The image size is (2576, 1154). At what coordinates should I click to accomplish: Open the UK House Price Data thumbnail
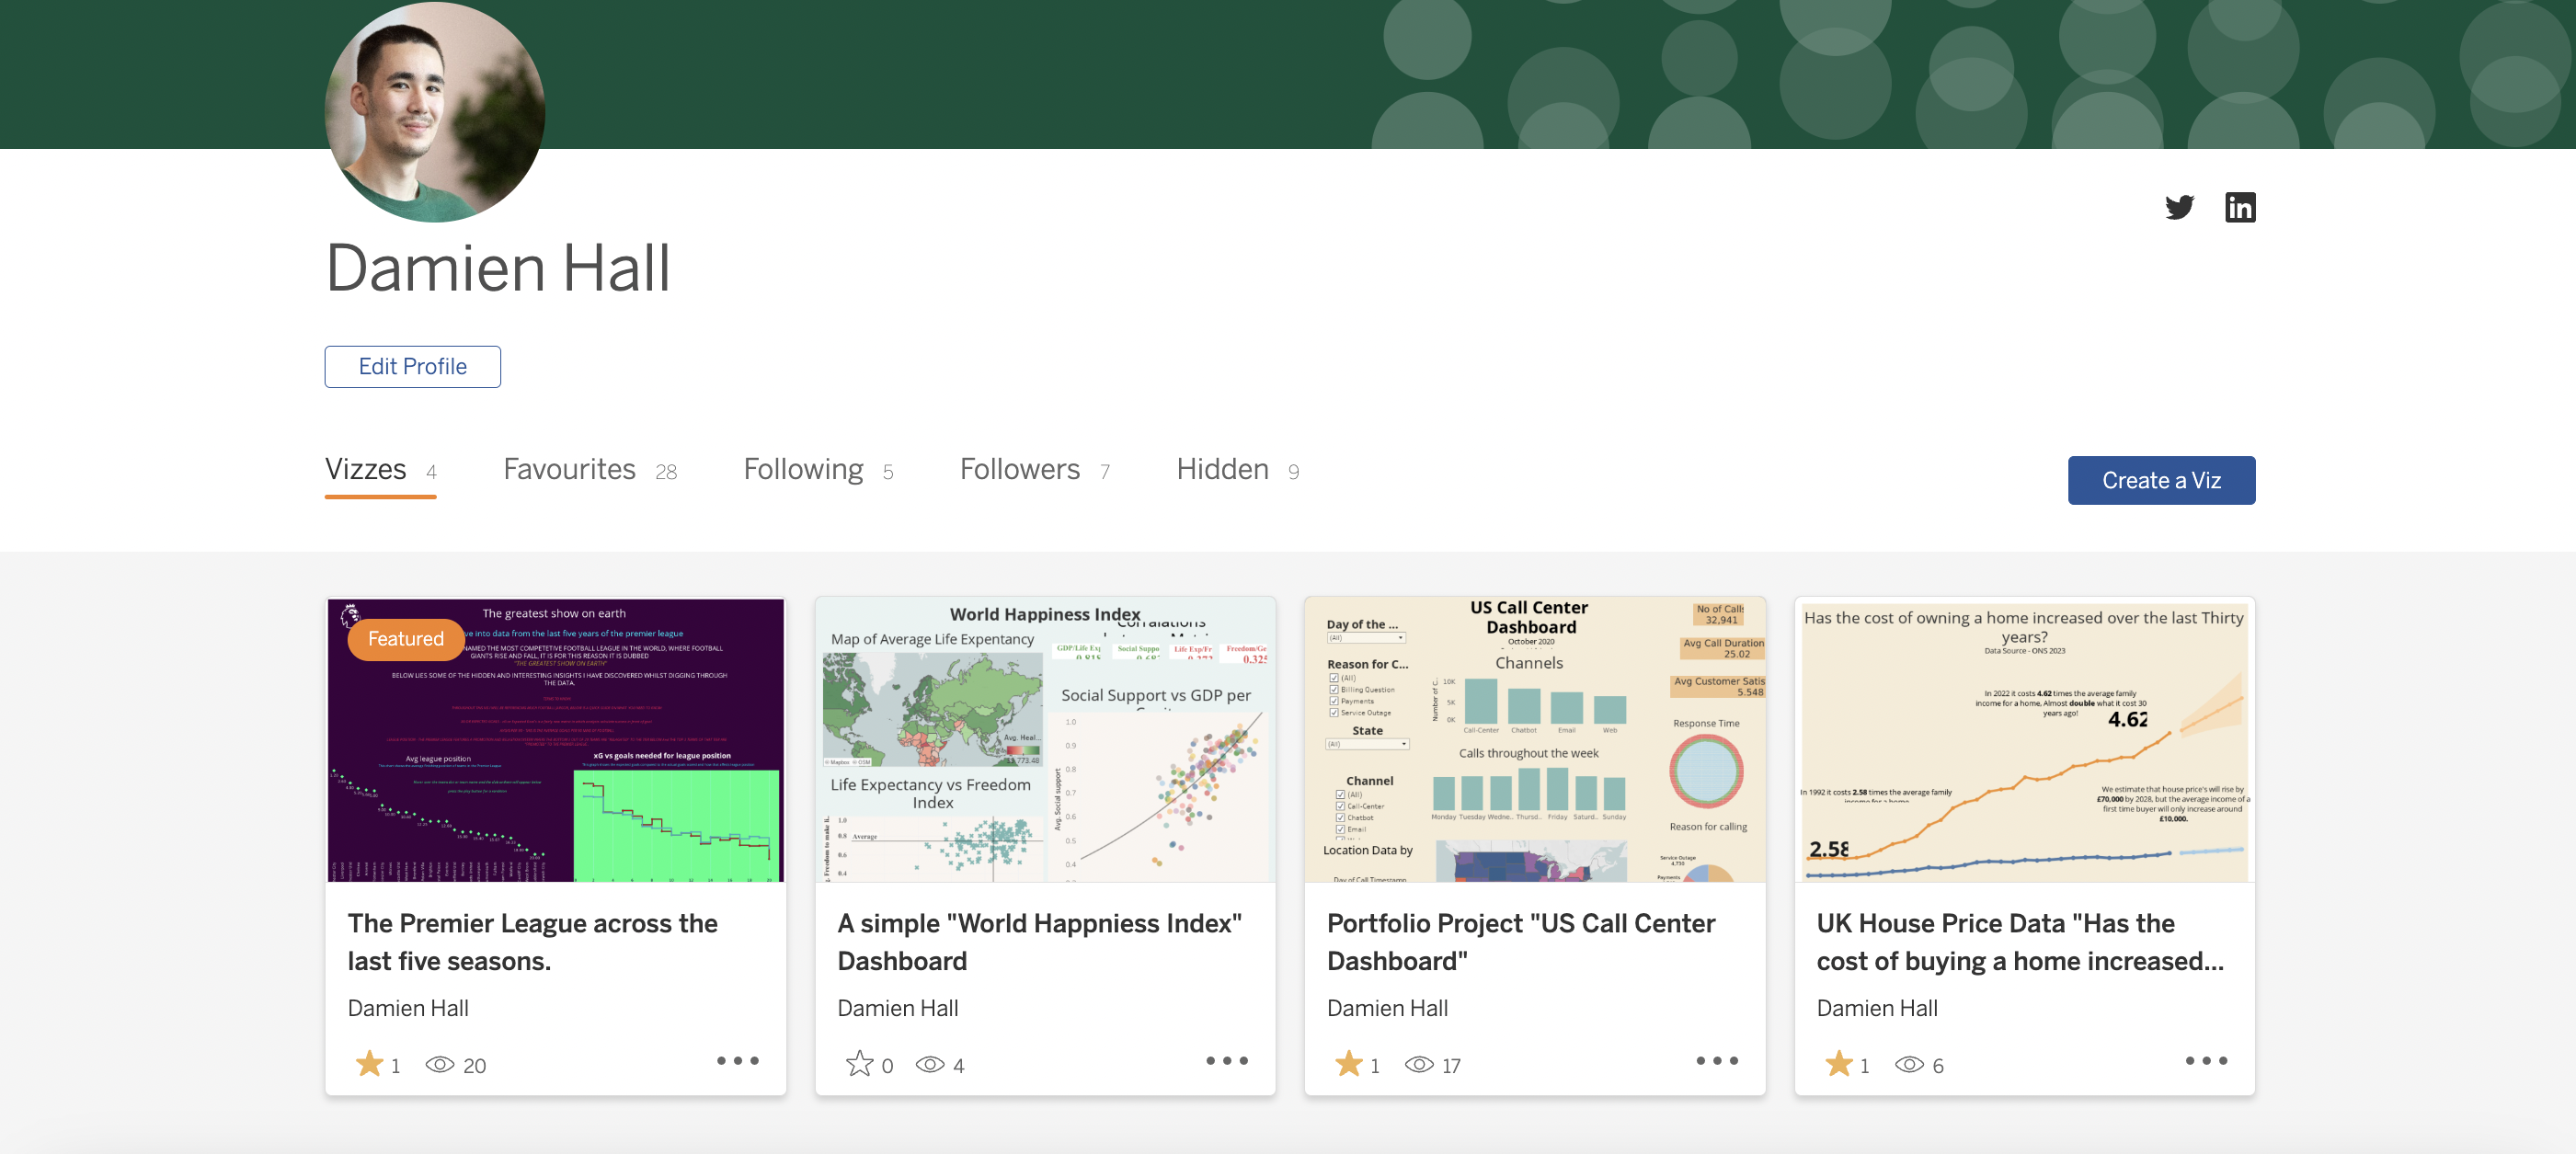click(2023, 740)
